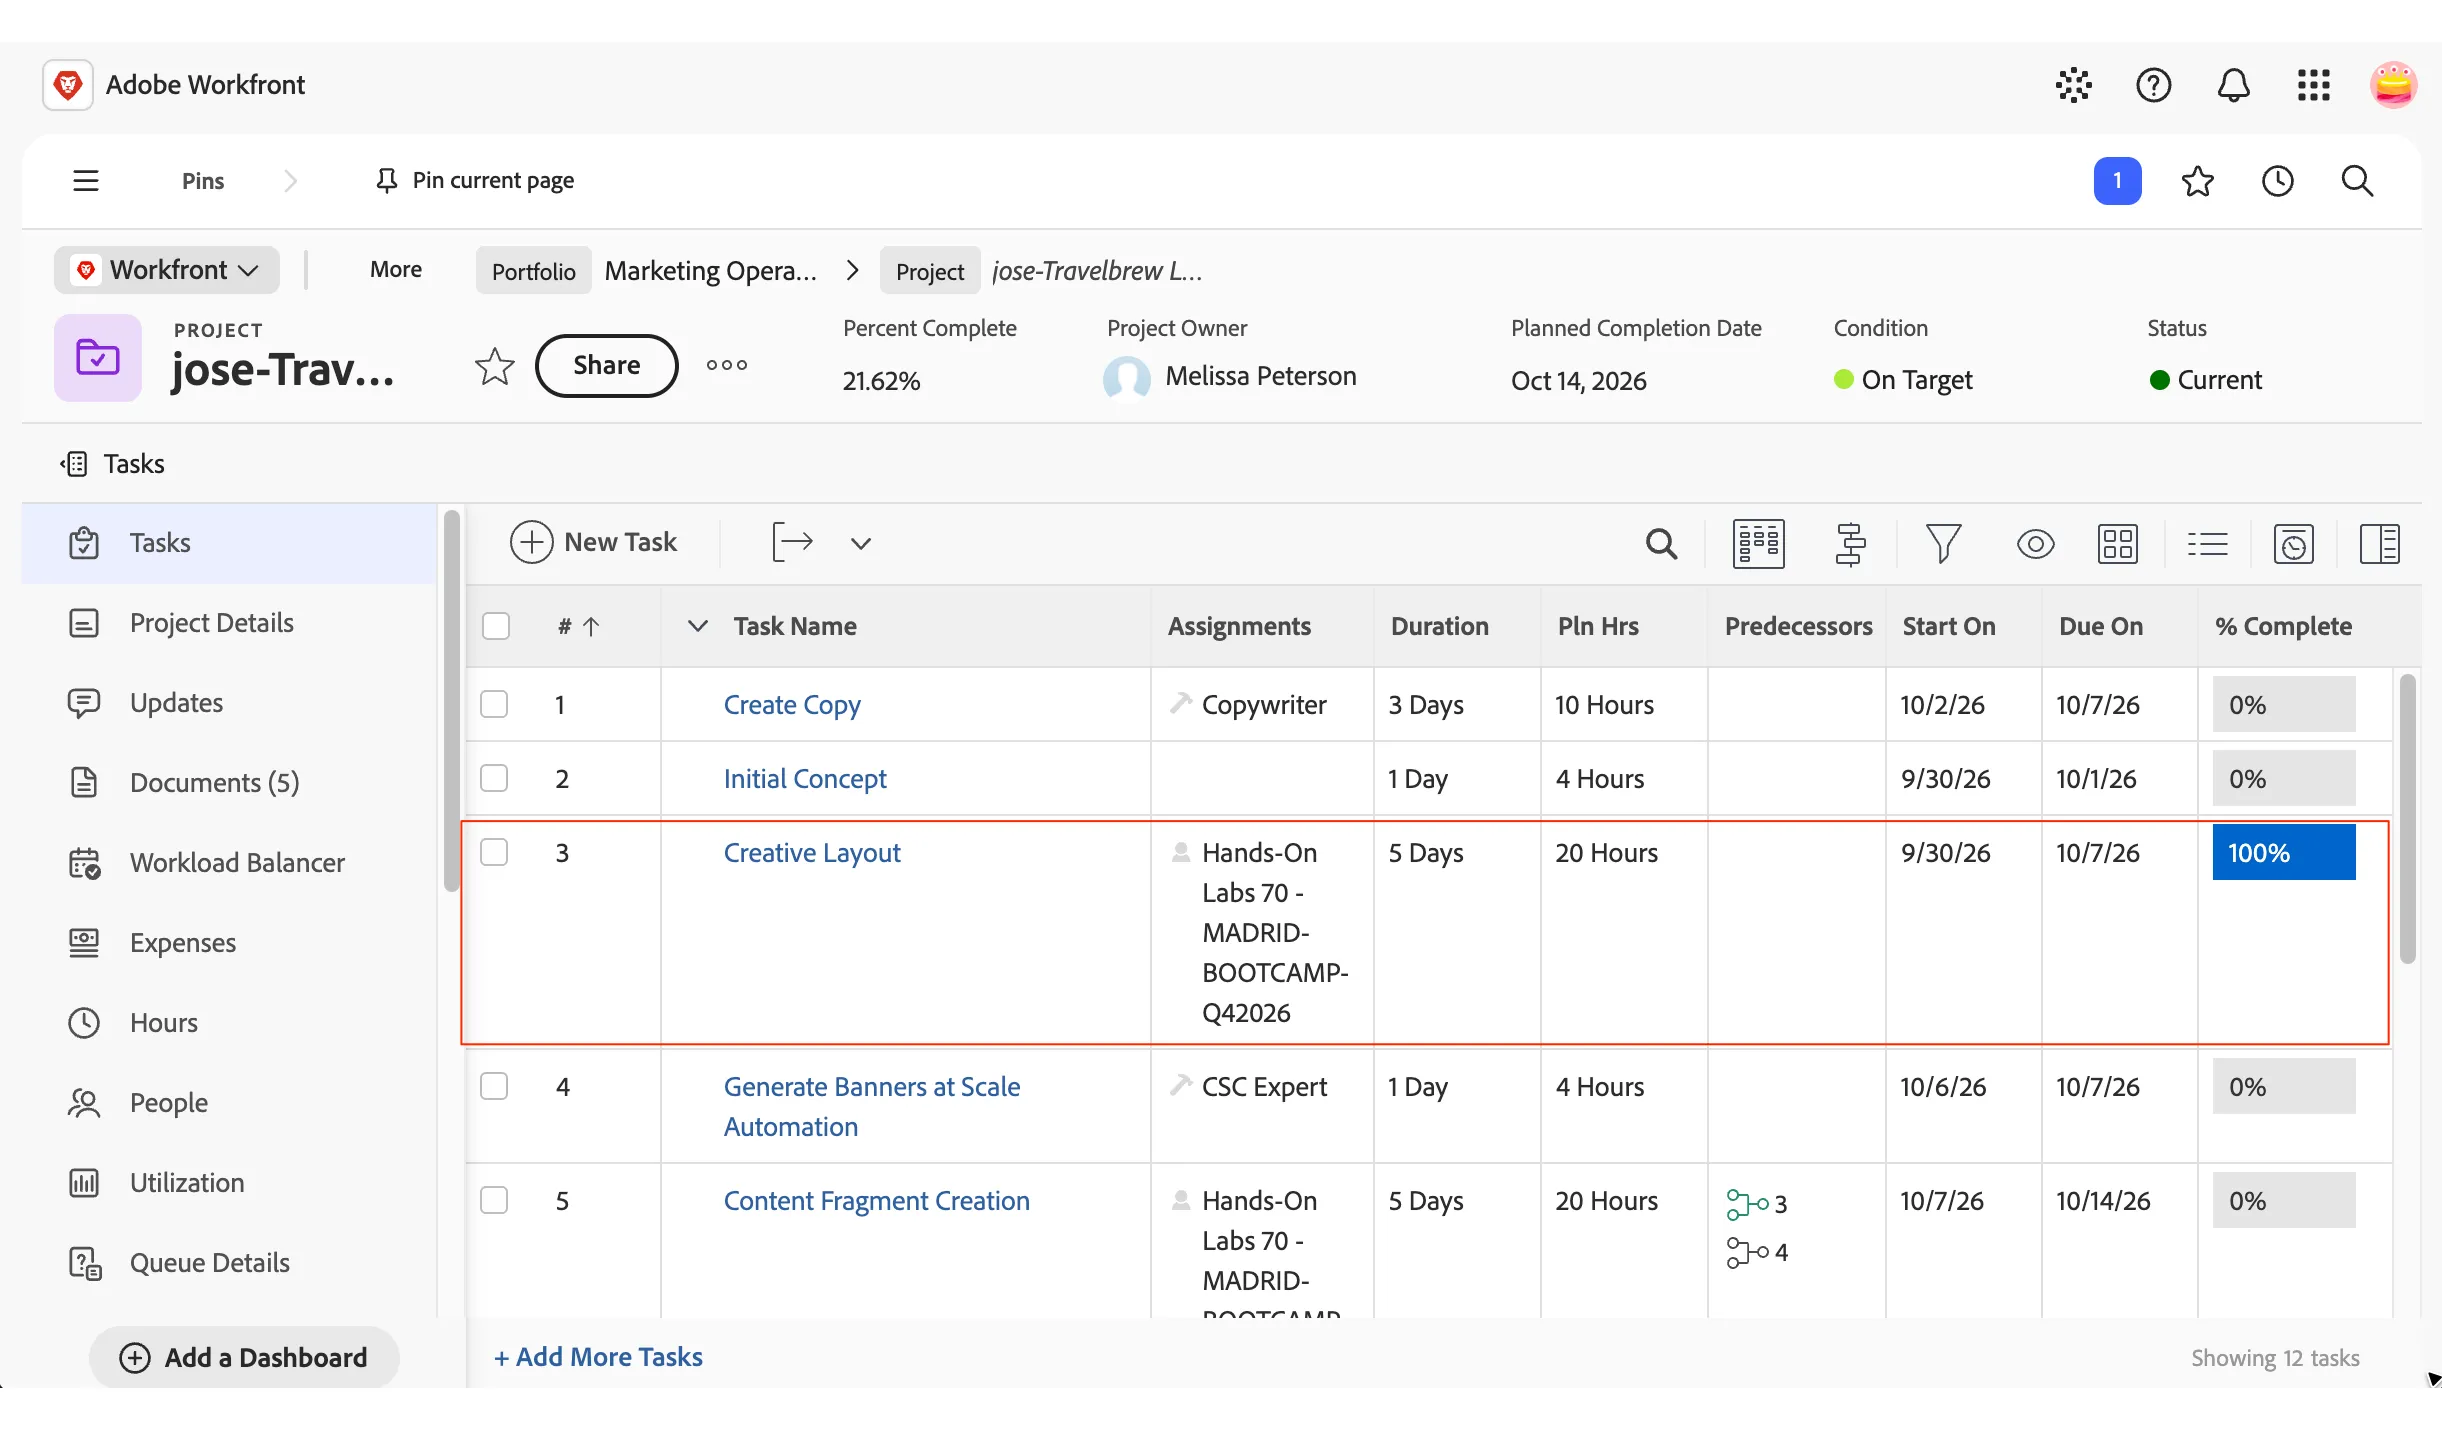Open the help question mark icon
Image resolution: width=2442 pixels, height=1430 pixels.
coord(2153,85)
